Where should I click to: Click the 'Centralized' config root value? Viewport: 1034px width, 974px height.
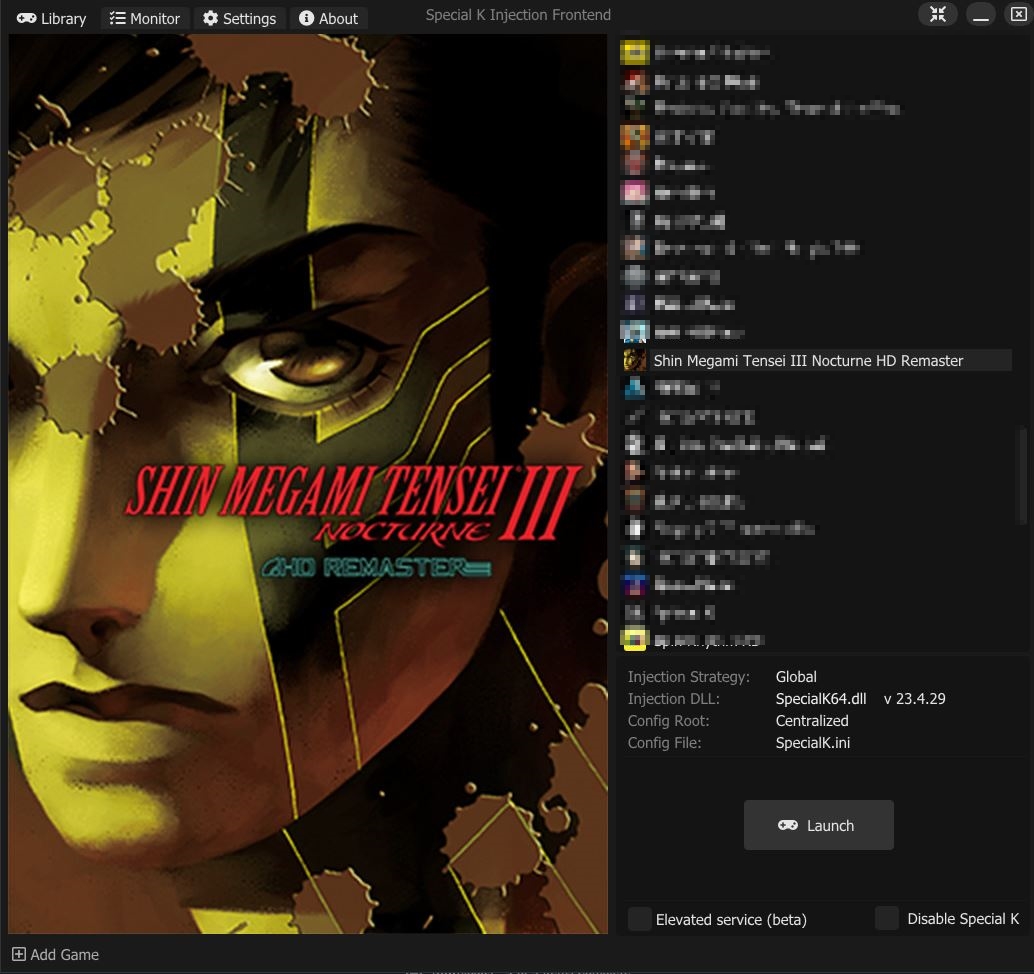coord(812,721)
